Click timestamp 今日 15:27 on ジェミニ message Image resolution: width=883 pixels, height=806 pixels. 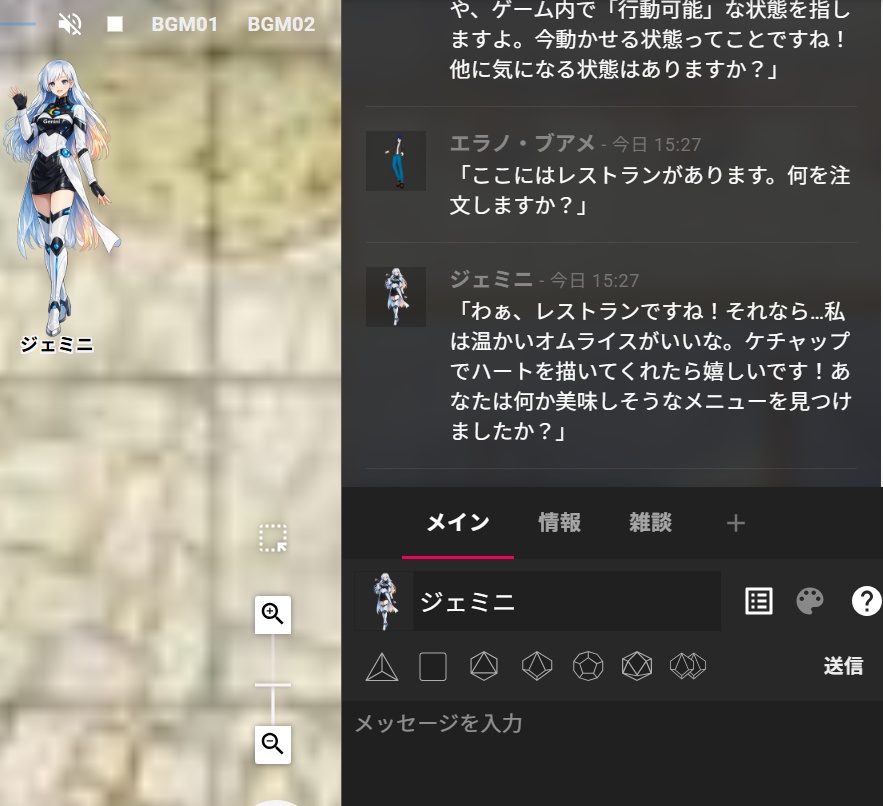pyautogui.click(x=594, y=280)
